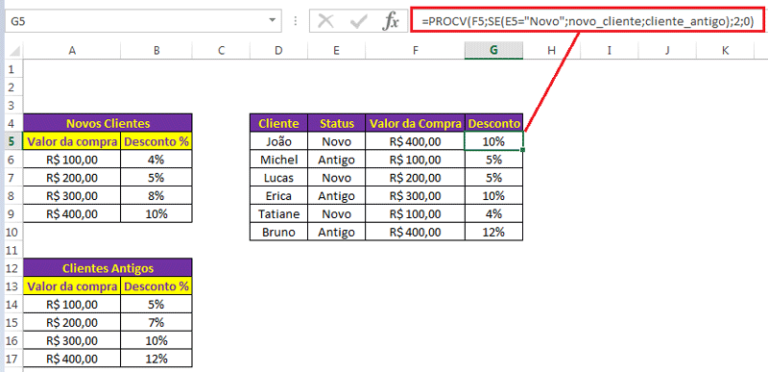Click the Clientes Antigos table title
The width and height of the screenshot is (768, 372).
[108, 268]
